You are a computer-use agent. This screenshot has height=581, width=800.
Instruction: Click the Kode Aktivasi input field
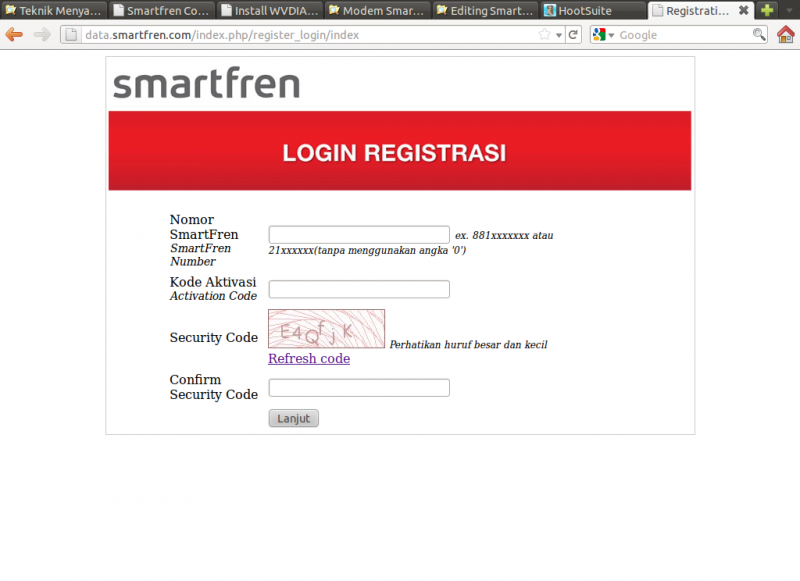[358, 289]
